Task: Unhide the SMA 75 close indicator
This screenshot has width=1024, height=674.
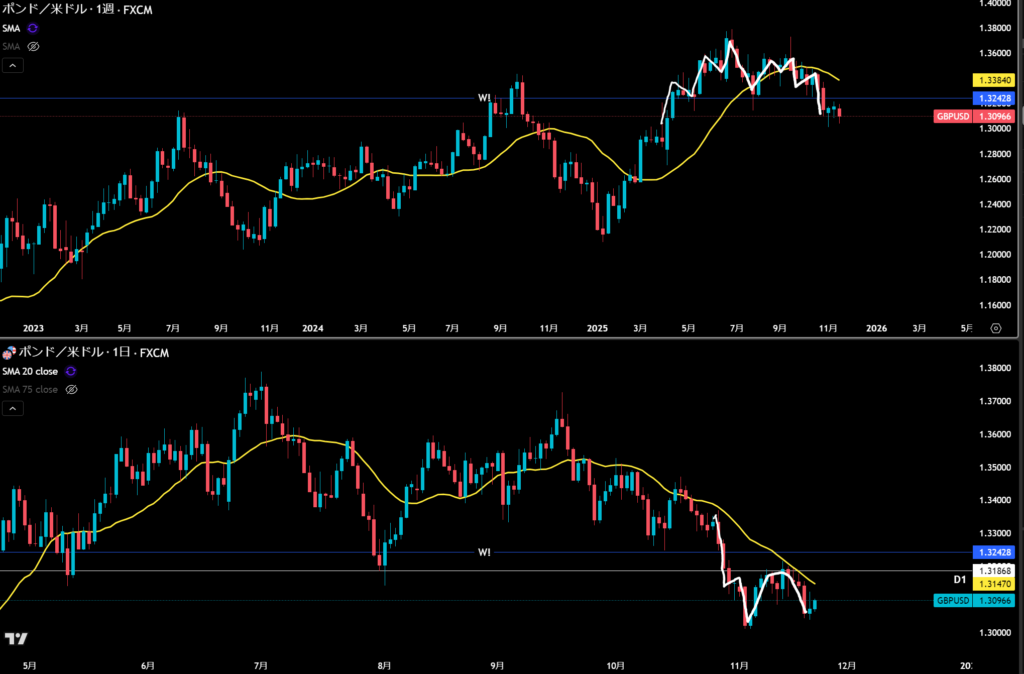Action: (72, 389)
